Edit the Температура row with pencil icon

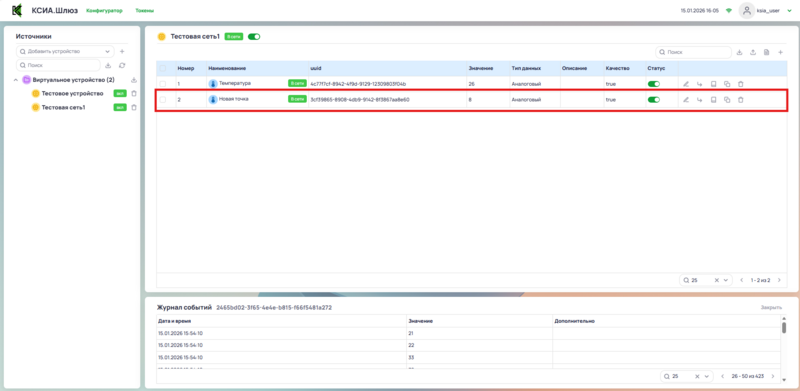pos(686,84)
